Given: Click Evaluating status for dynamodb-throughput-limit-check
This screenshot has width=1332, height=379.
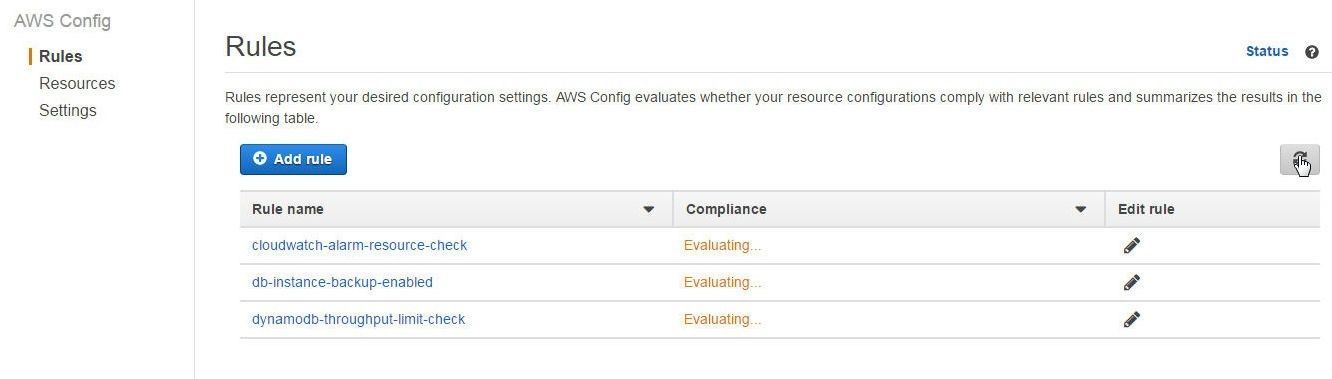Looking at the screenshot, I should (x=722, y=319).
